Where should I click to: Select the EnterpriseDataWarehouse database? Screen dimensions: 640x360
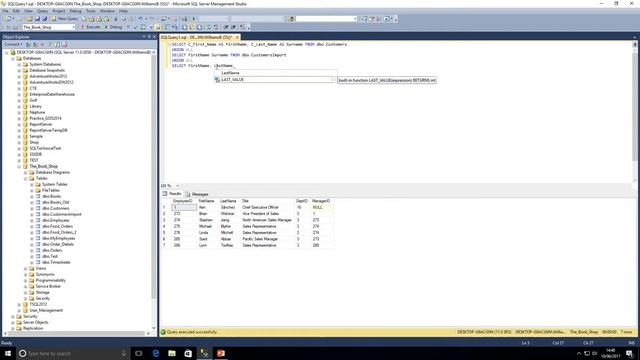click(52, 94)
